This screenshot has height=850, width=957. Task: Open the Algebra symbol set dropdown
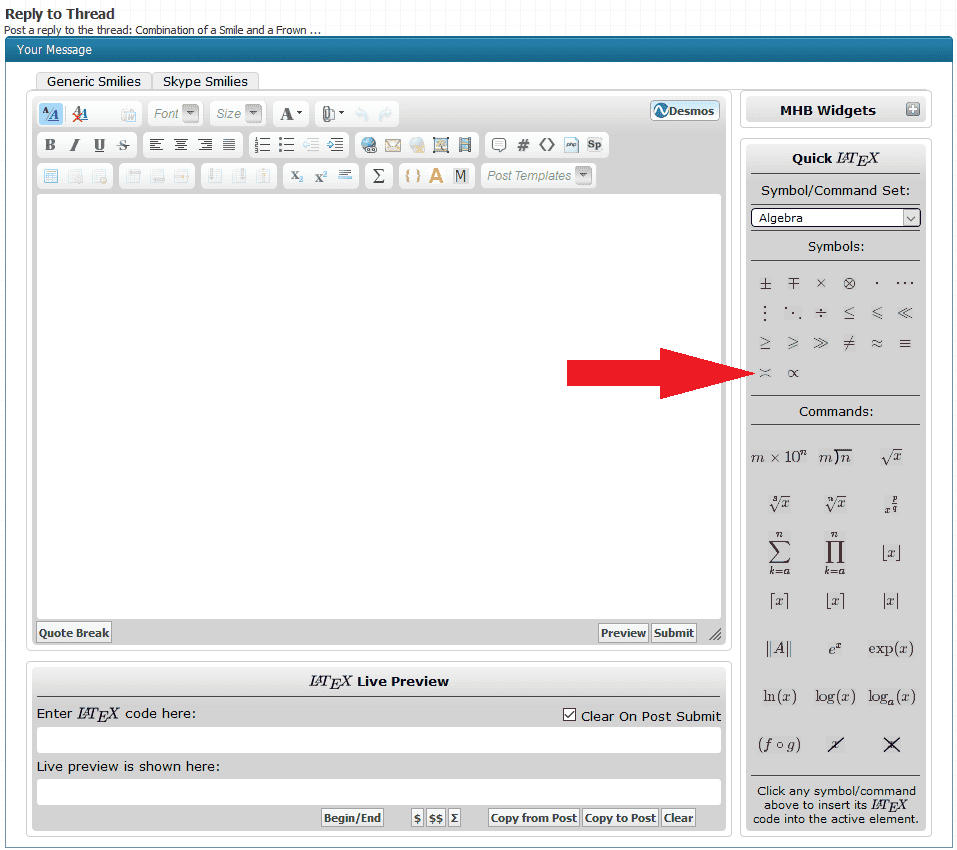click(835, 218)
